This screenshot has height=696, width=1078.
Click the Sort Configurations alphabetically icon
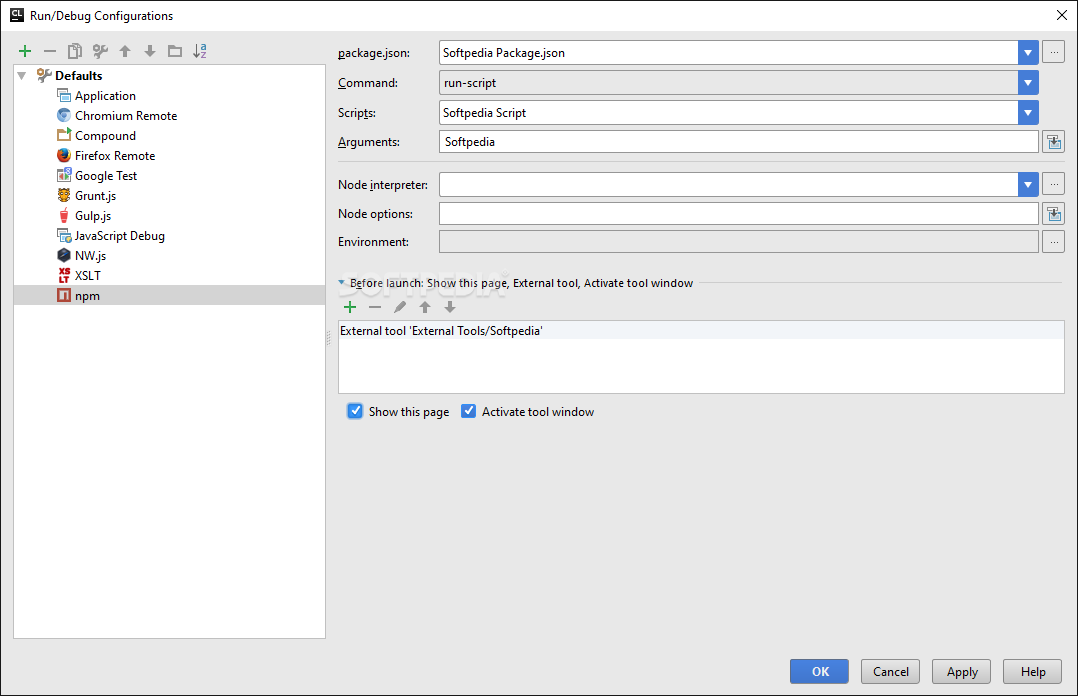(200, 51)
